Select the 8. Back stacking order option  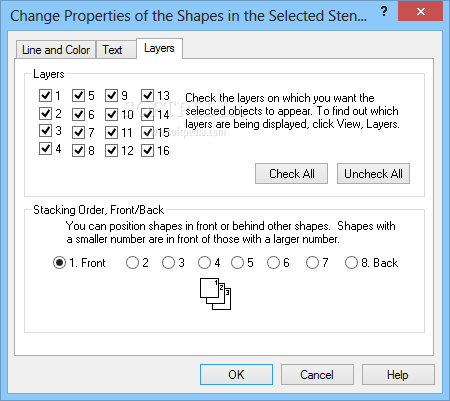(x=351, y=263)
